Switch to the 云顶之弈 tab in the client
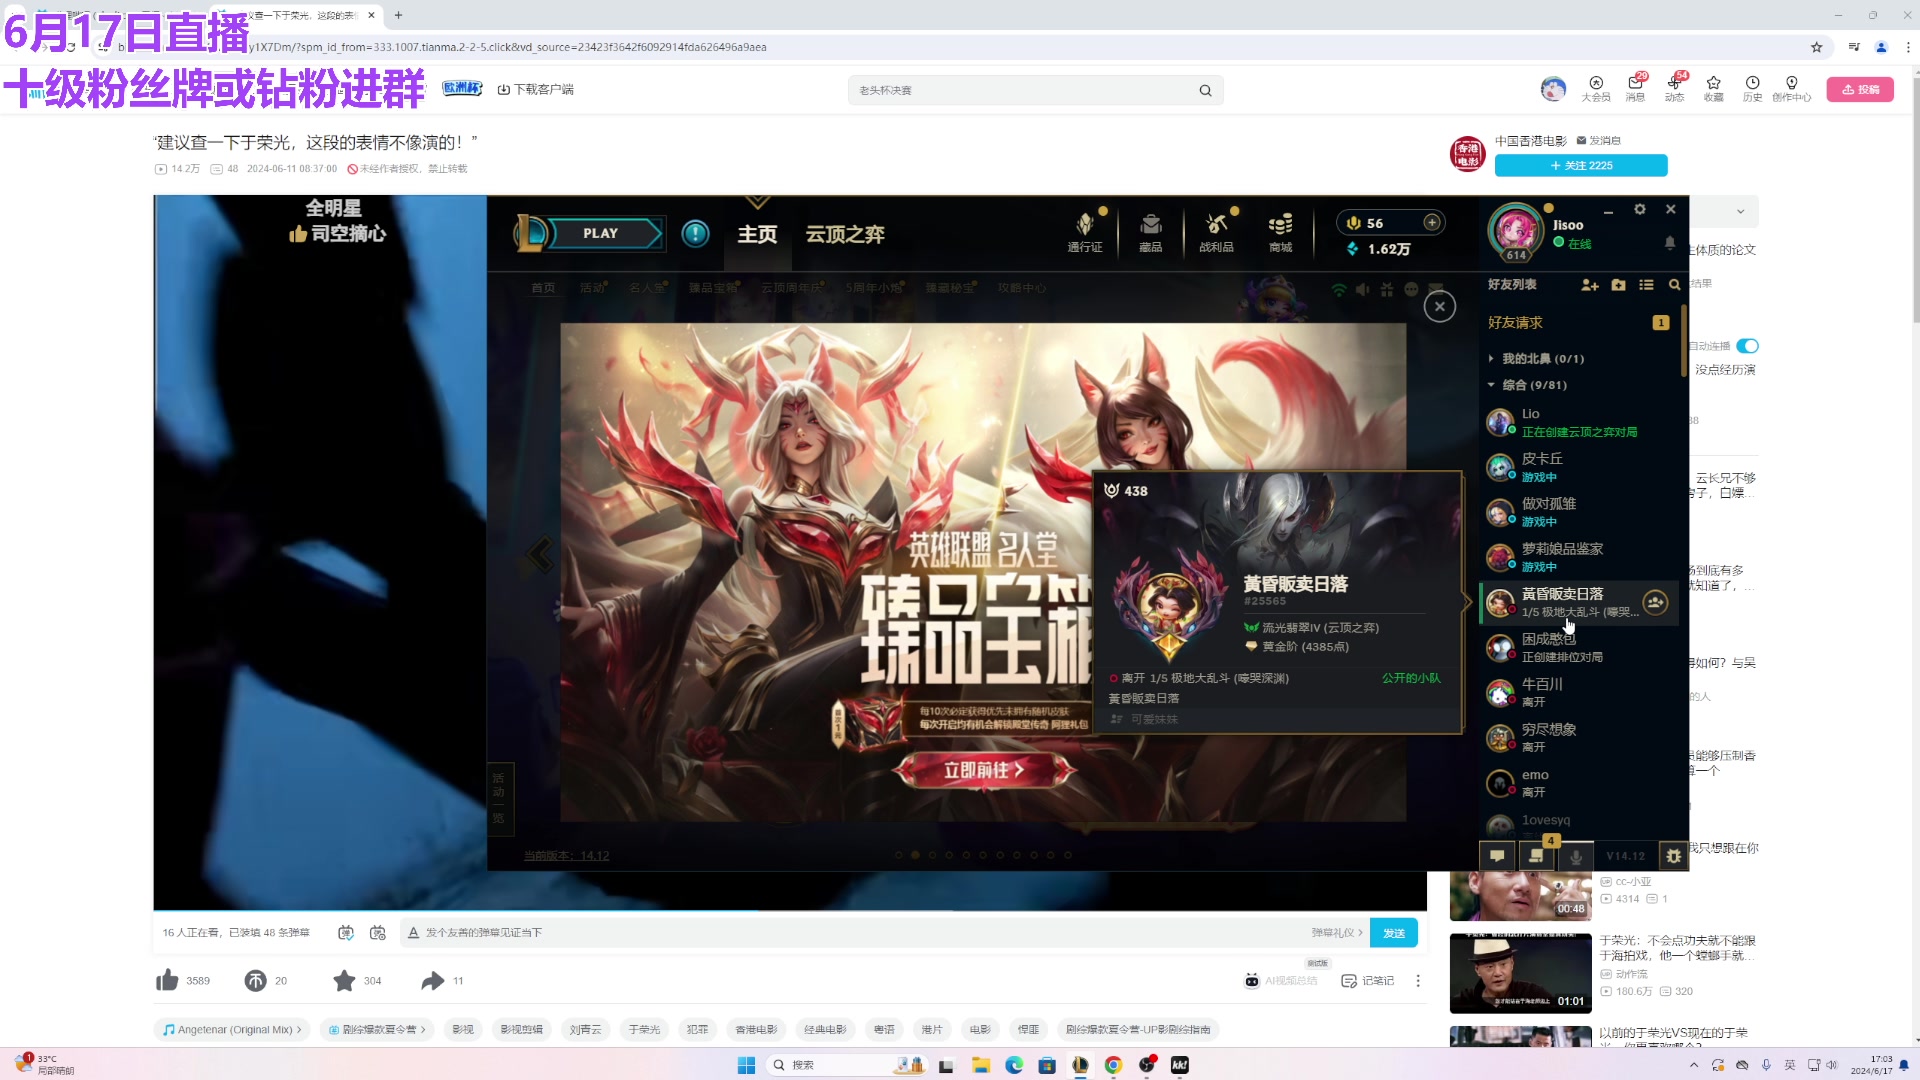Image resolution: width=1920 pixels, height=1080 pixels. click(845, 234)
